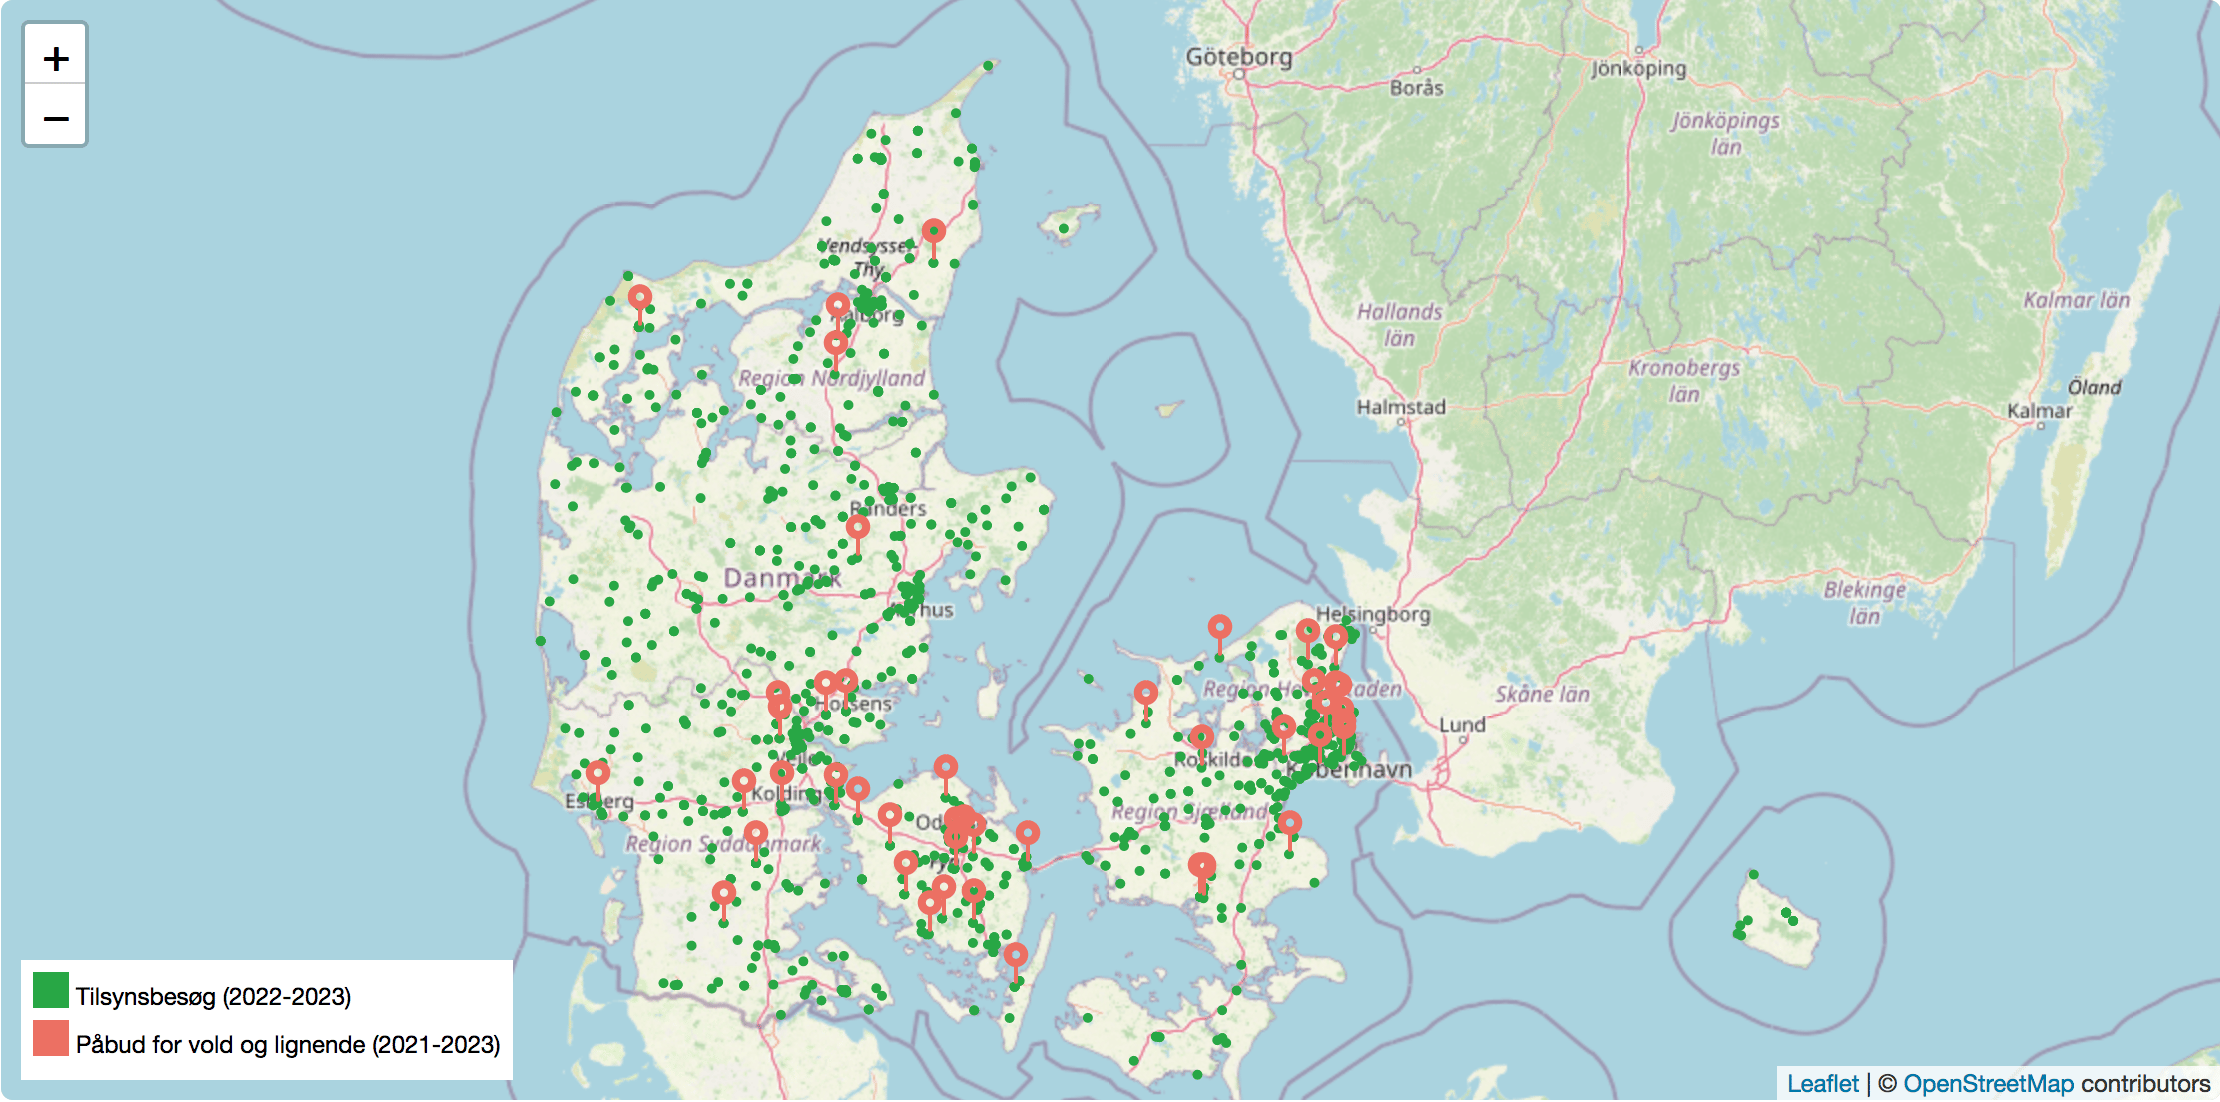2220x1102 pixels.
Task: Click the green dot at Jutland's northern tip
Action: tap(988, 66)
